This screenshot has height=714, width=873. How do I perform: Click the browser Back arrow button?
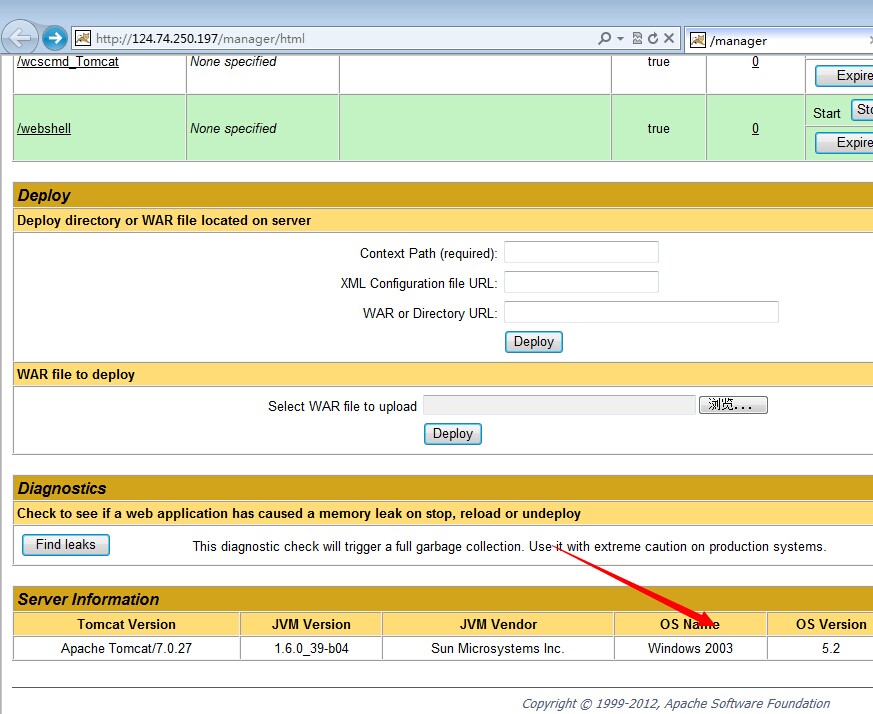tap(19, 38)
